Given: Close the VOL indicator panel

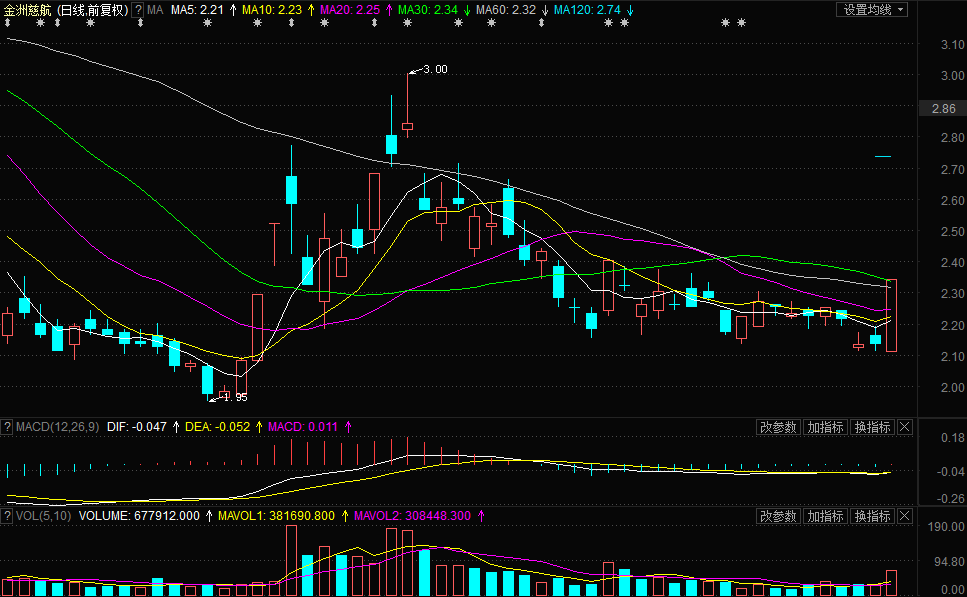Looking at the screenshot, I should click(x=905, y=516).
